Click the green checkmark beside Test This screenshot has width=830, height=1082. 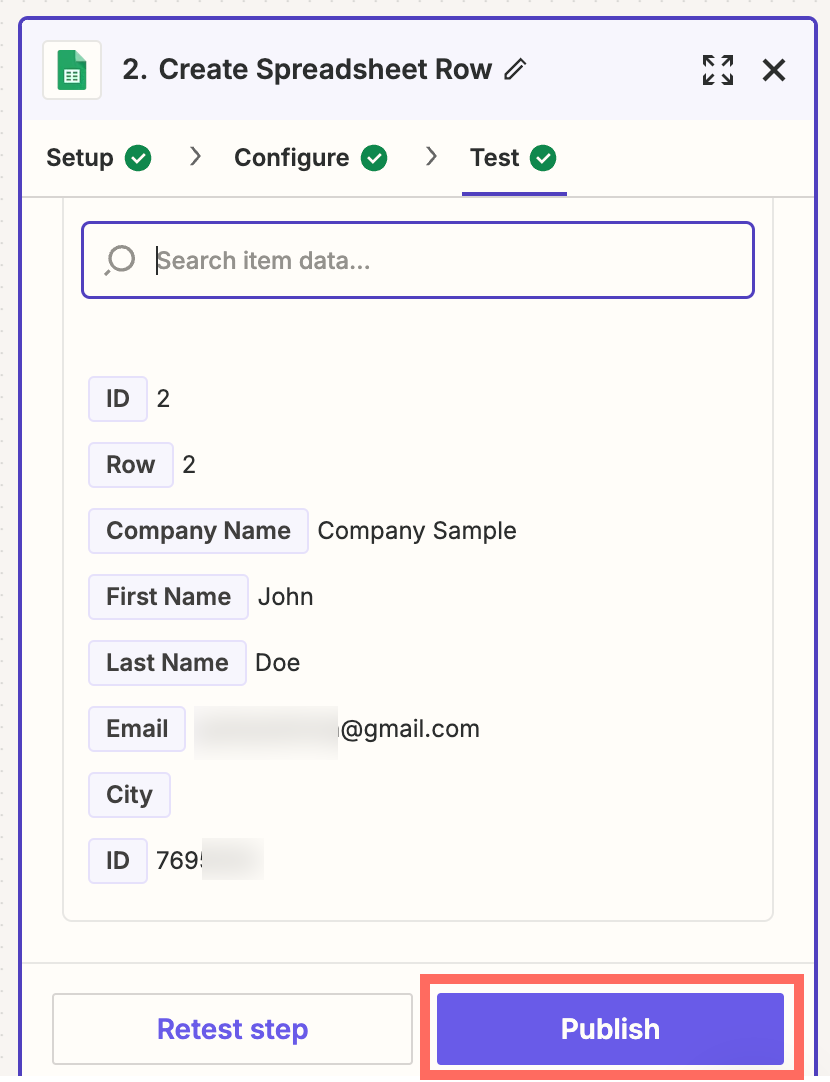543,158
